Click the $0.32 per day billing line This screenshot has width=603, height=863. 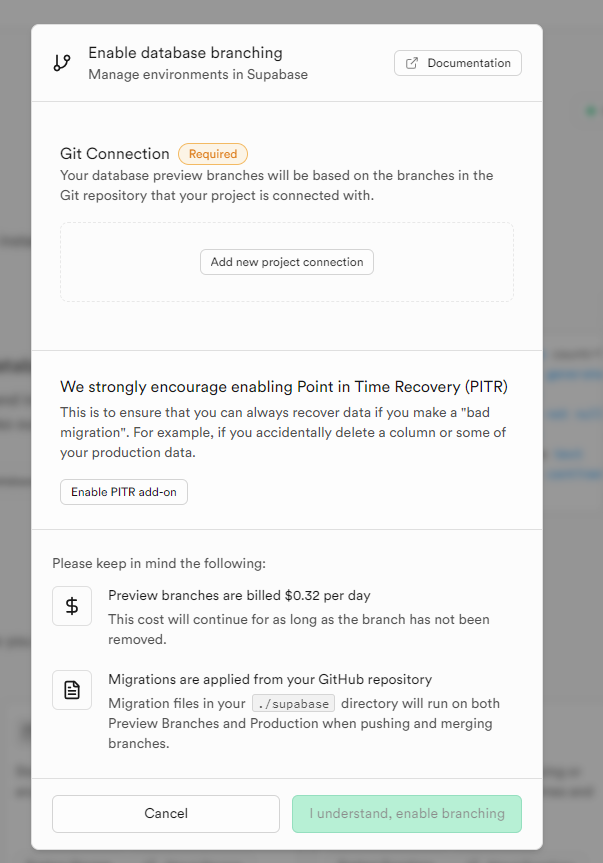(x=239, y=595)
